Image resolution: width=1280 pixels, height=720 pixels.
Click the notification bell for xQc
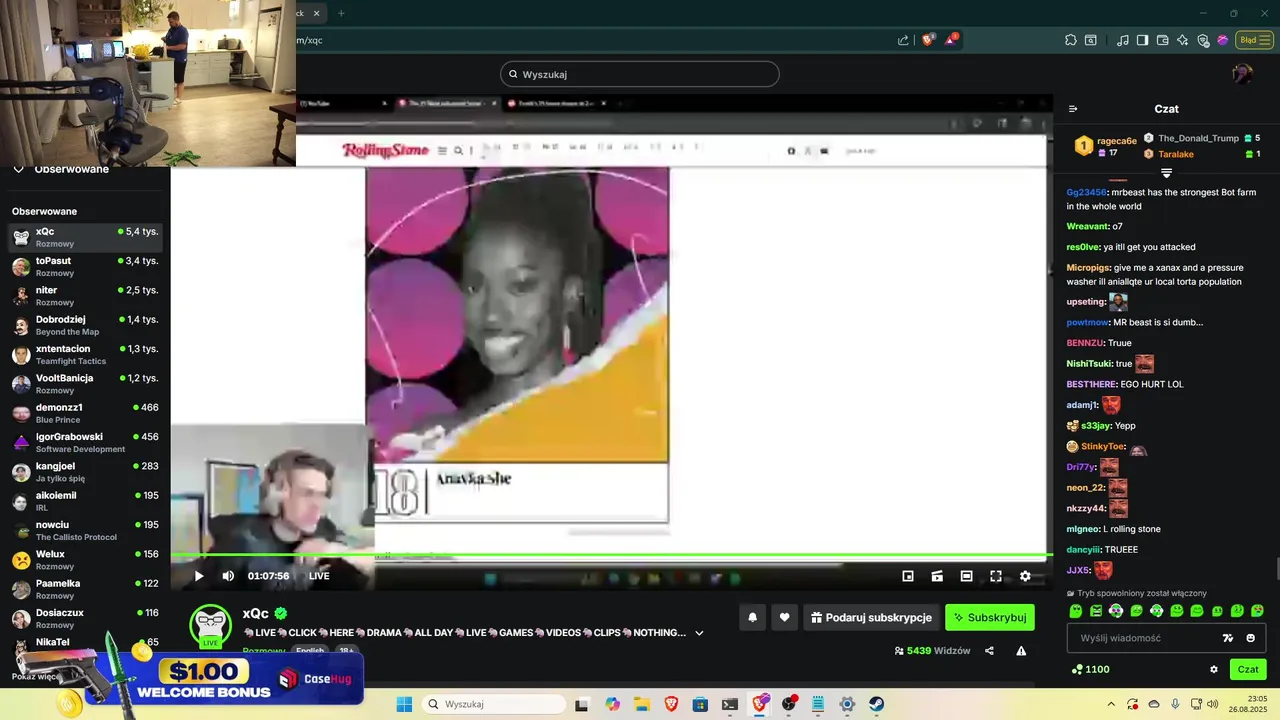(x=752, y=618)
